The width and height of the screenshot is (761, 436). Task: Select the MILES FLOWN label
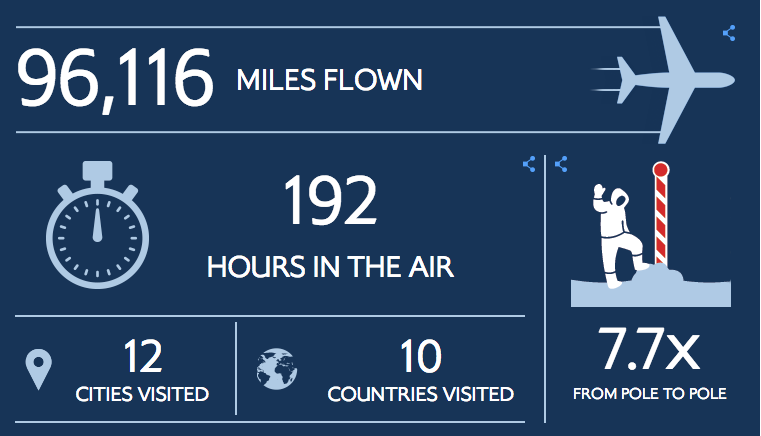tap(329, 80)
